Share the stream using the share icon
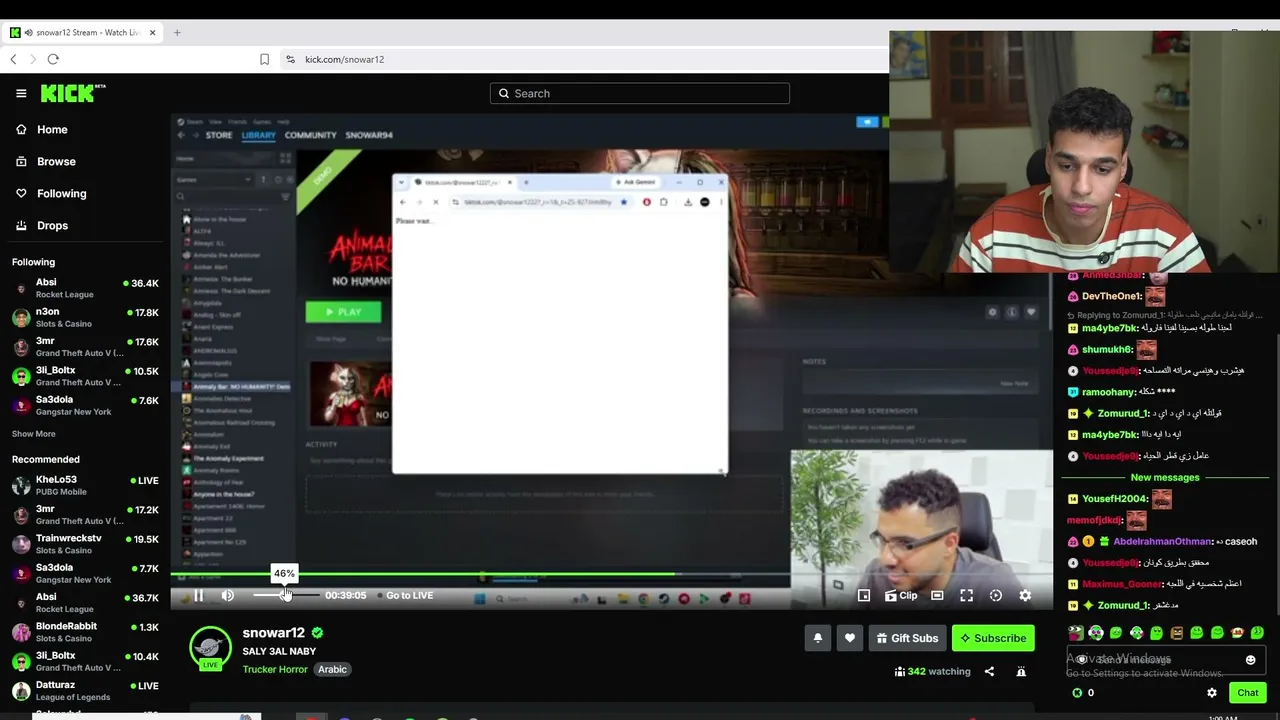This screenshot has height=720, width=1280. coord(989,672)
